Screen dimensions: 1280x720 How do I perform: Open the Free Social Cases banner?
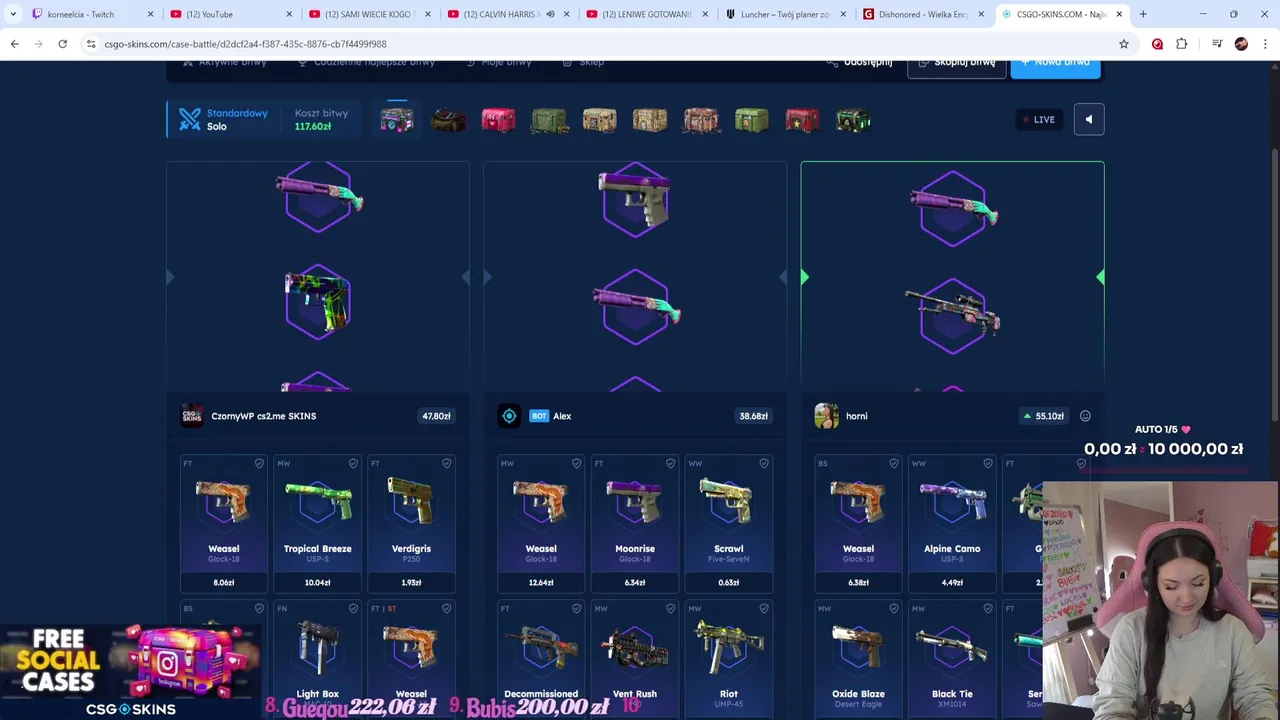pyautogui.click(x=130, y=672)
